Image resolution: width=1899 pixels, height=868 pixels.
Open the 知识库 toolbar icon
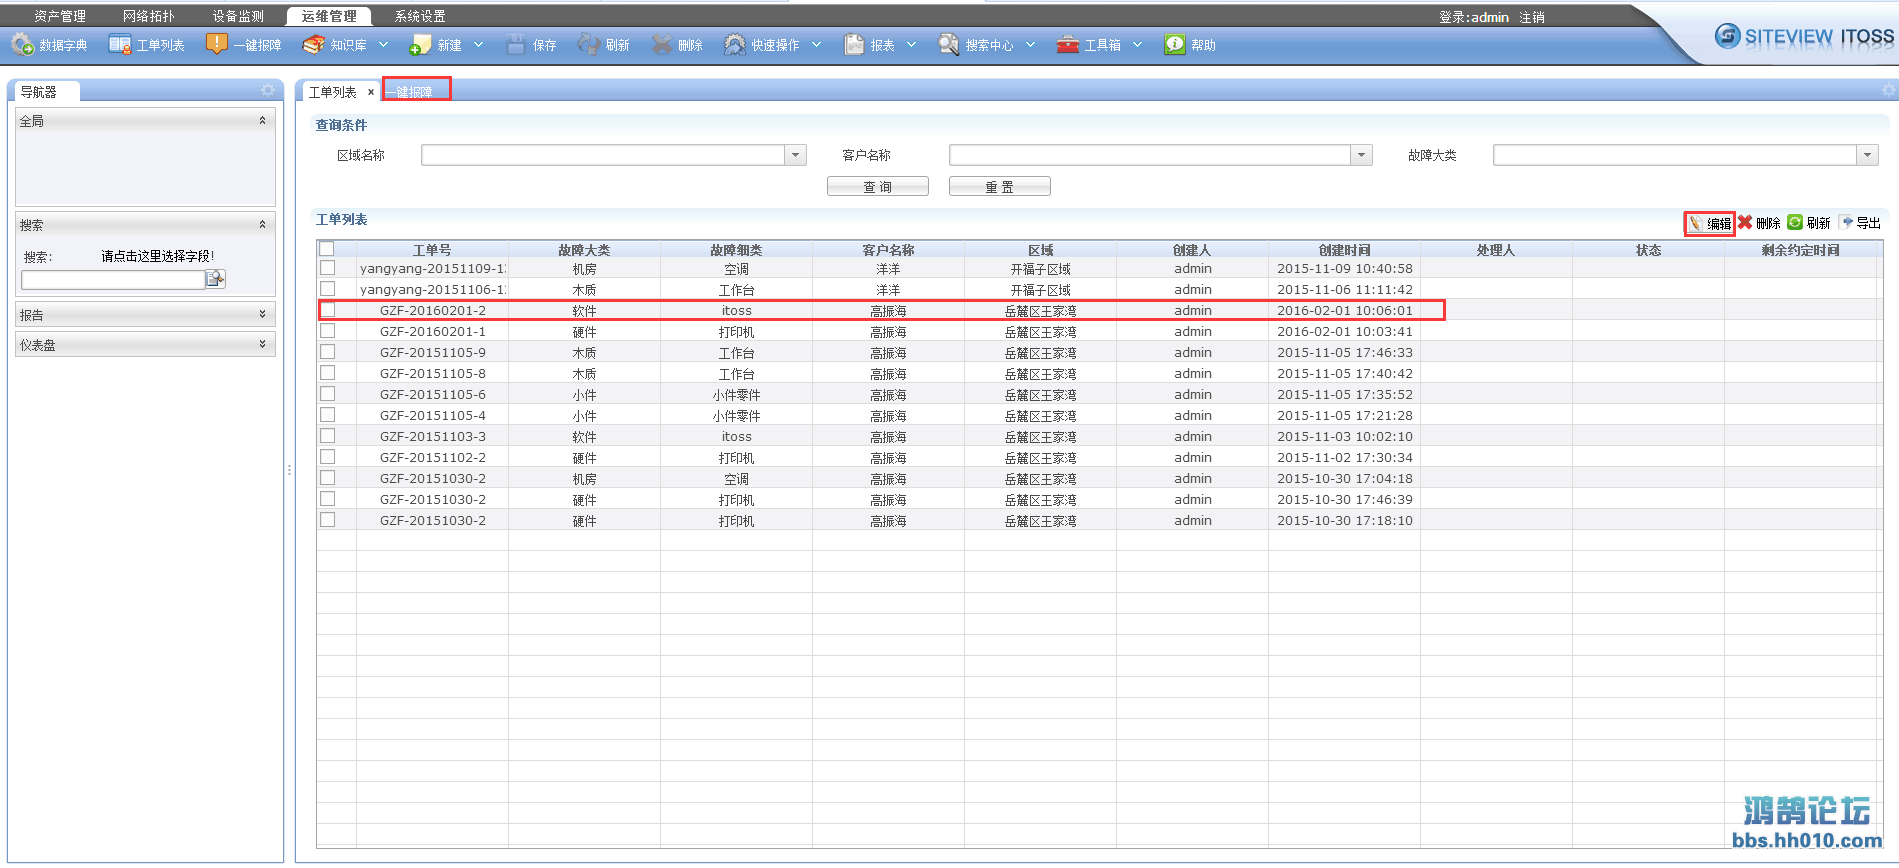314,45
